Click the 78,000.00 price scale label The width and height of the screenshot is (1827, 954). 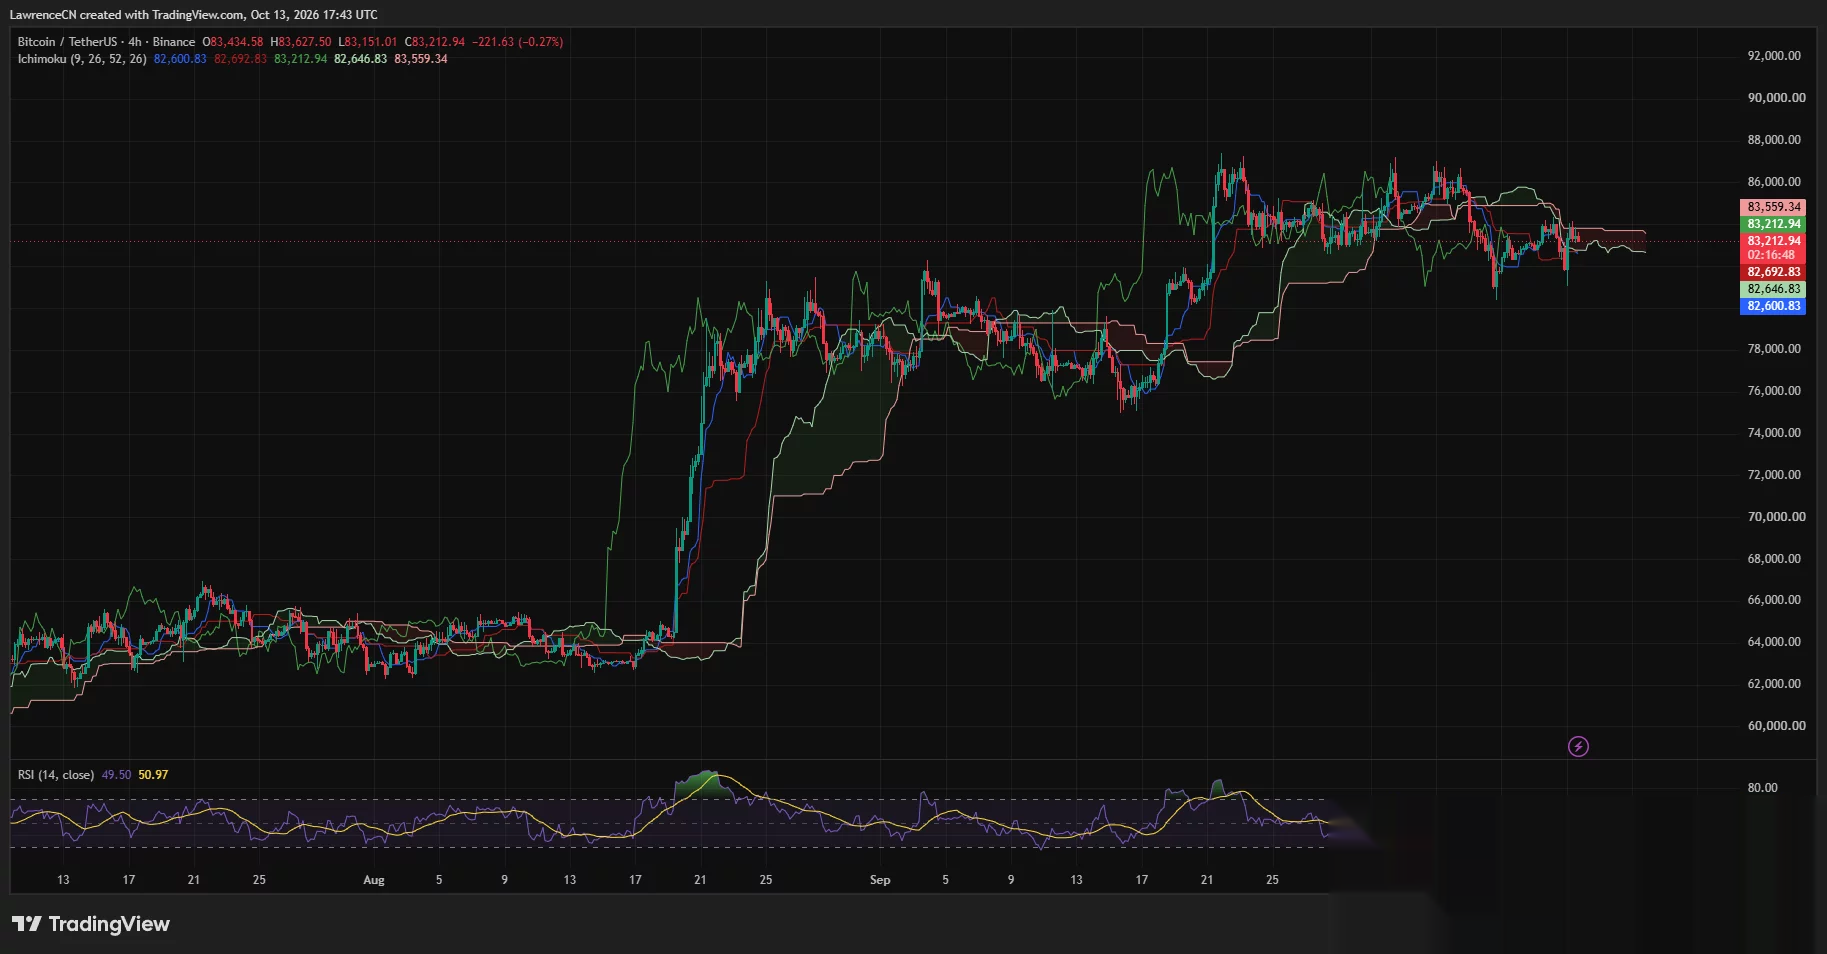click(x=1774, y=349)
